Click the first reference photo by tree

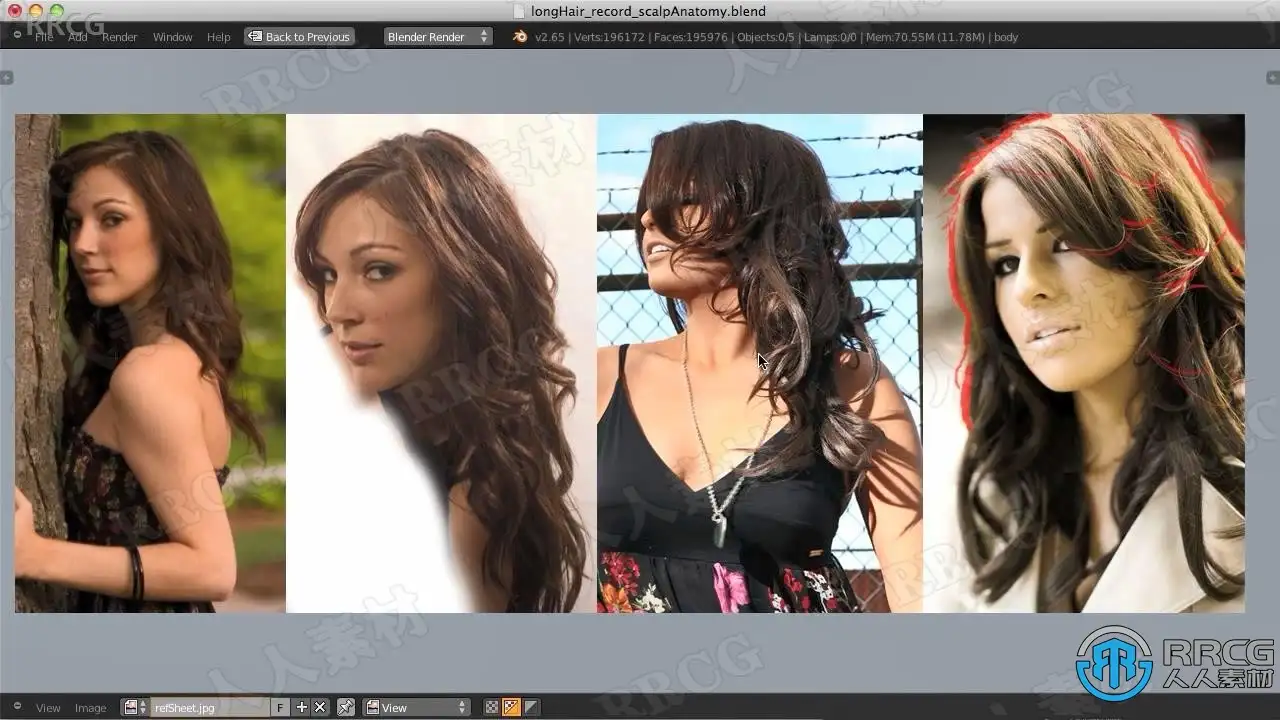click(x=150, y=363)
